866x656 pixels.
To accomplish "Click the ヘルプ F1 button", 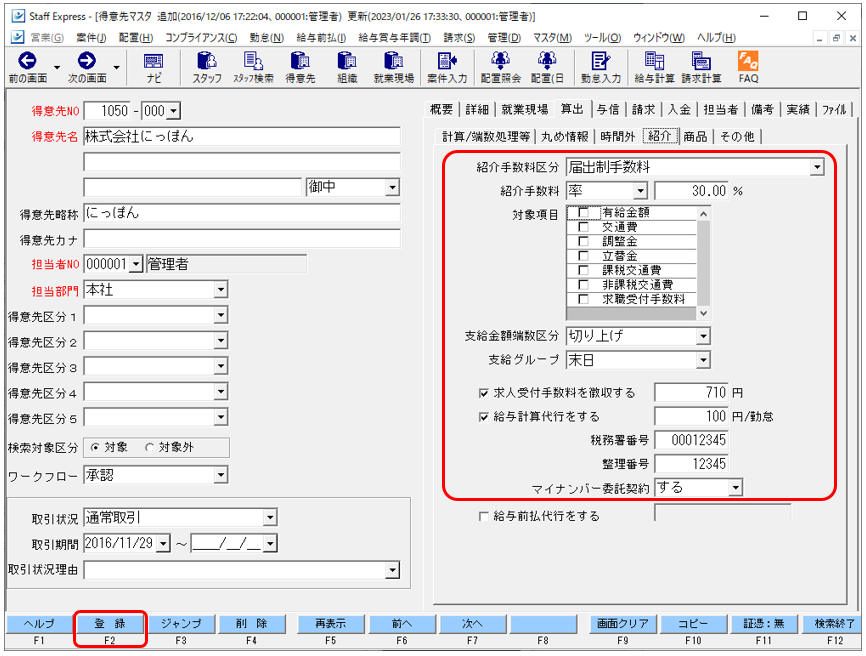I will pos(39,624).
